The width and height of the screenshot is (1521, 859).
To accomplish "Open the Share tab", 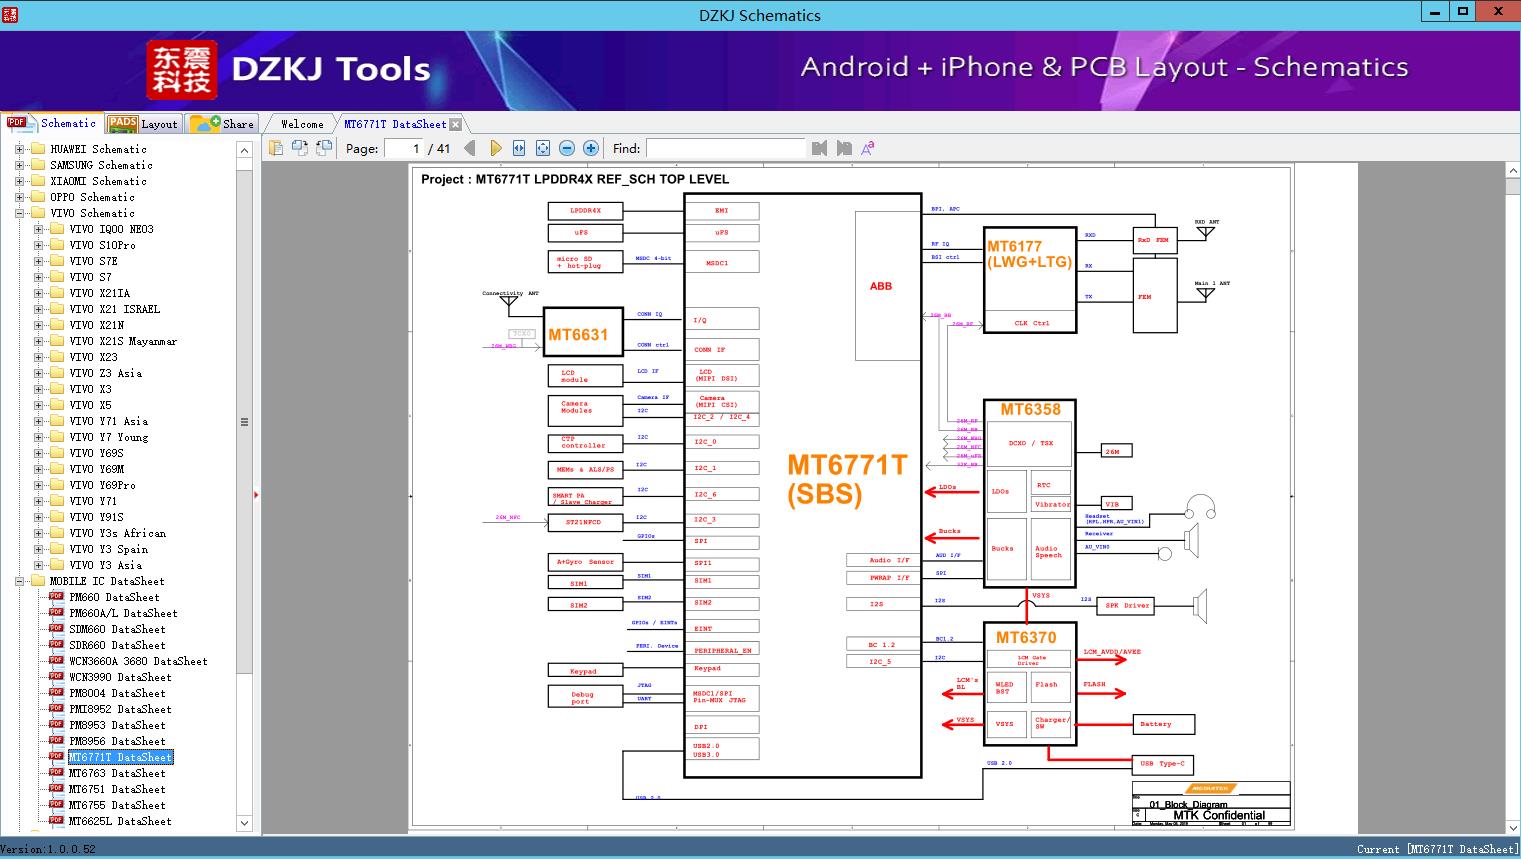I will click(x=222, y=124).
